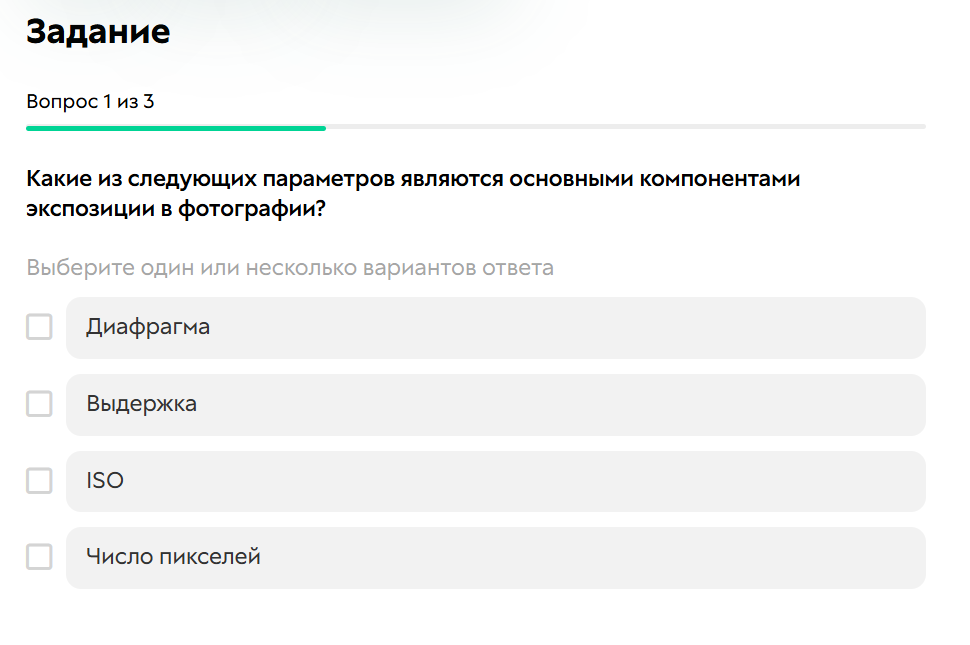
Task: Check the checkbox next to Выдержка
Action: pos(39,404)
